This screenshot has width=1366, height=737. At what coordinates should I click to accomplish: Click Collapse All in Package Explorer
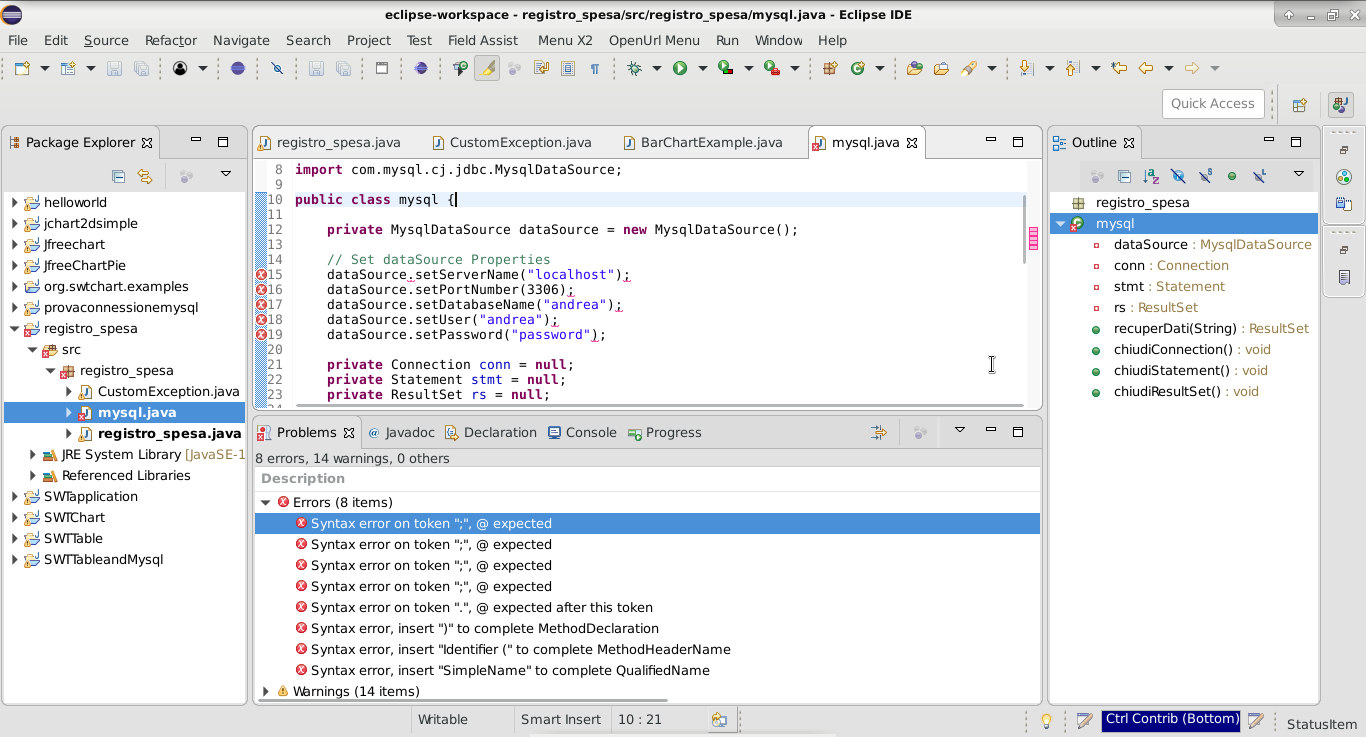118,176
